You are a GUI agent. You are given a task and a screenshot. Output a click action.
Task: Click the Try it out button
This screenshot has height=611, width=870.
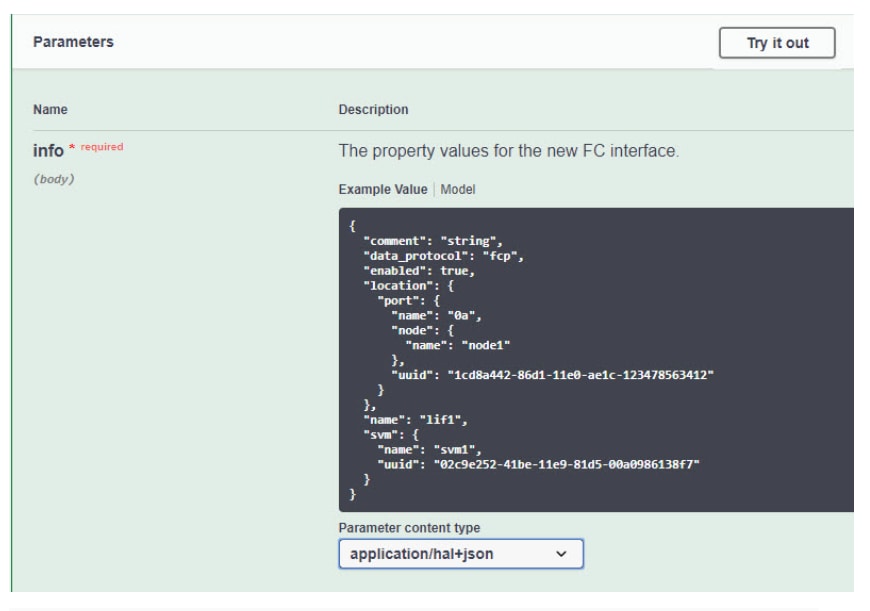coord(776,43)
